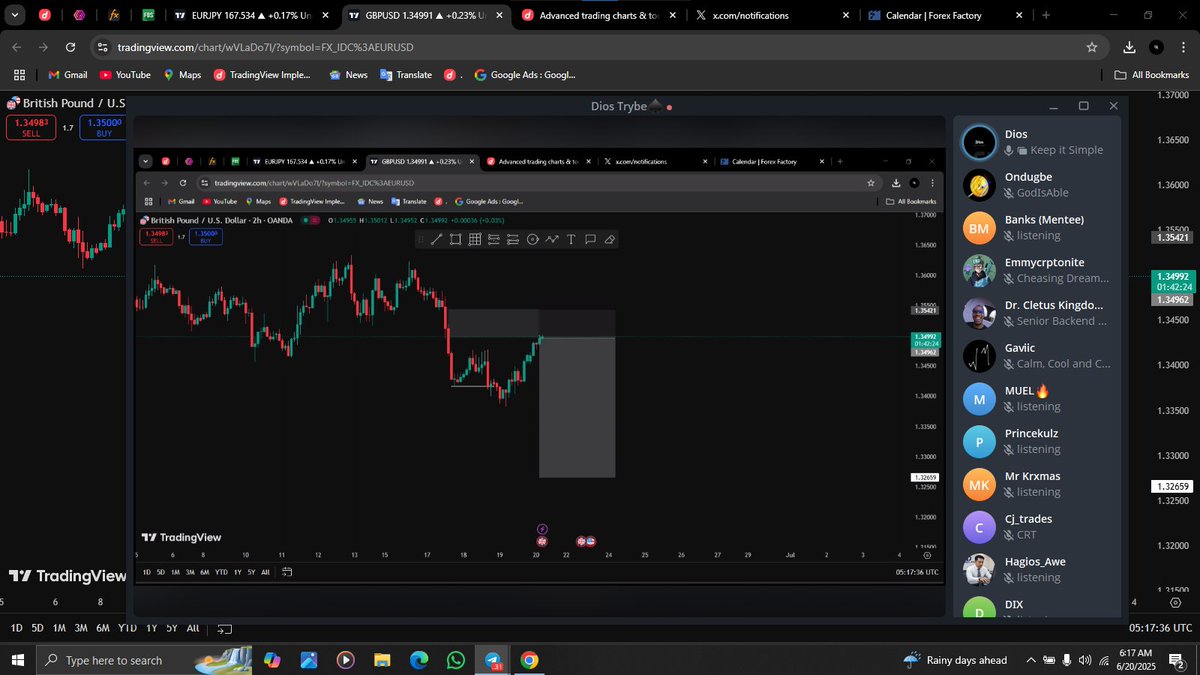Open the Translate bookmark

pos(406,75)
